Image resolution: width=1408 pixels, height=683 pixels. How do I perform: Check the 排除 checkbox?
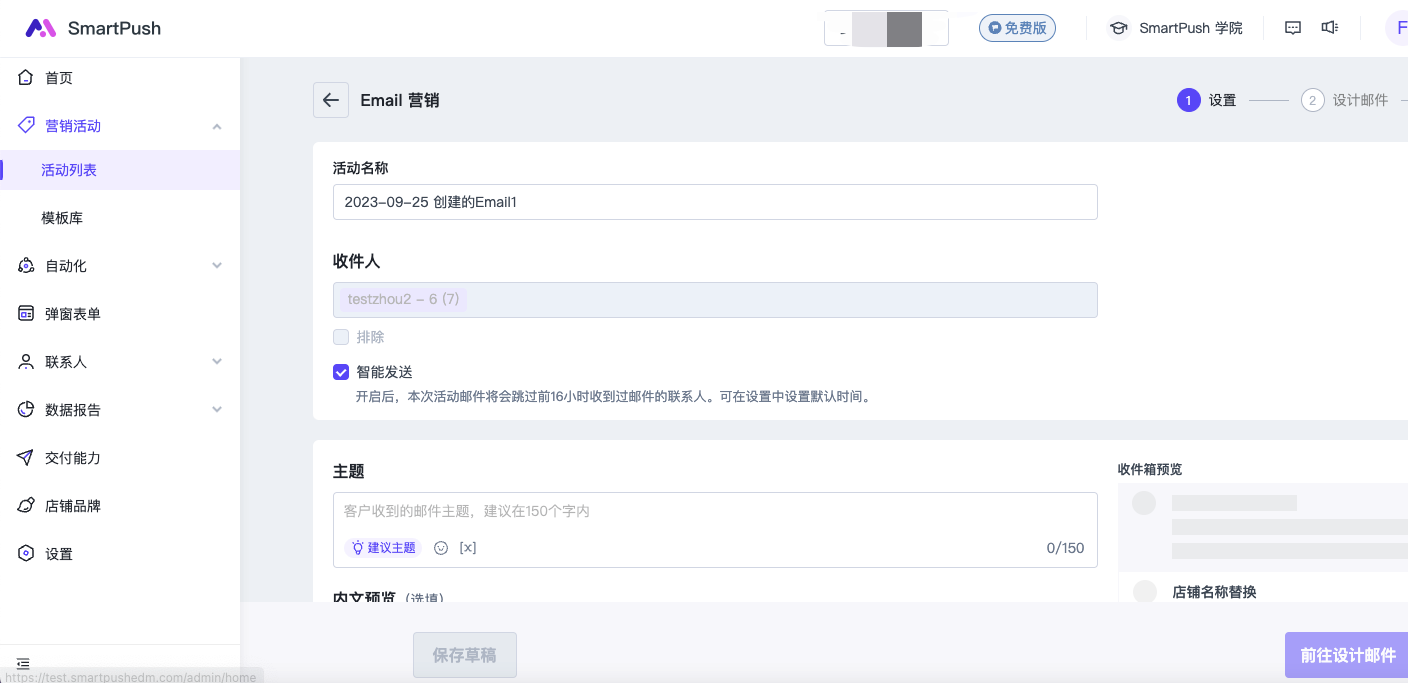point(341,337)
